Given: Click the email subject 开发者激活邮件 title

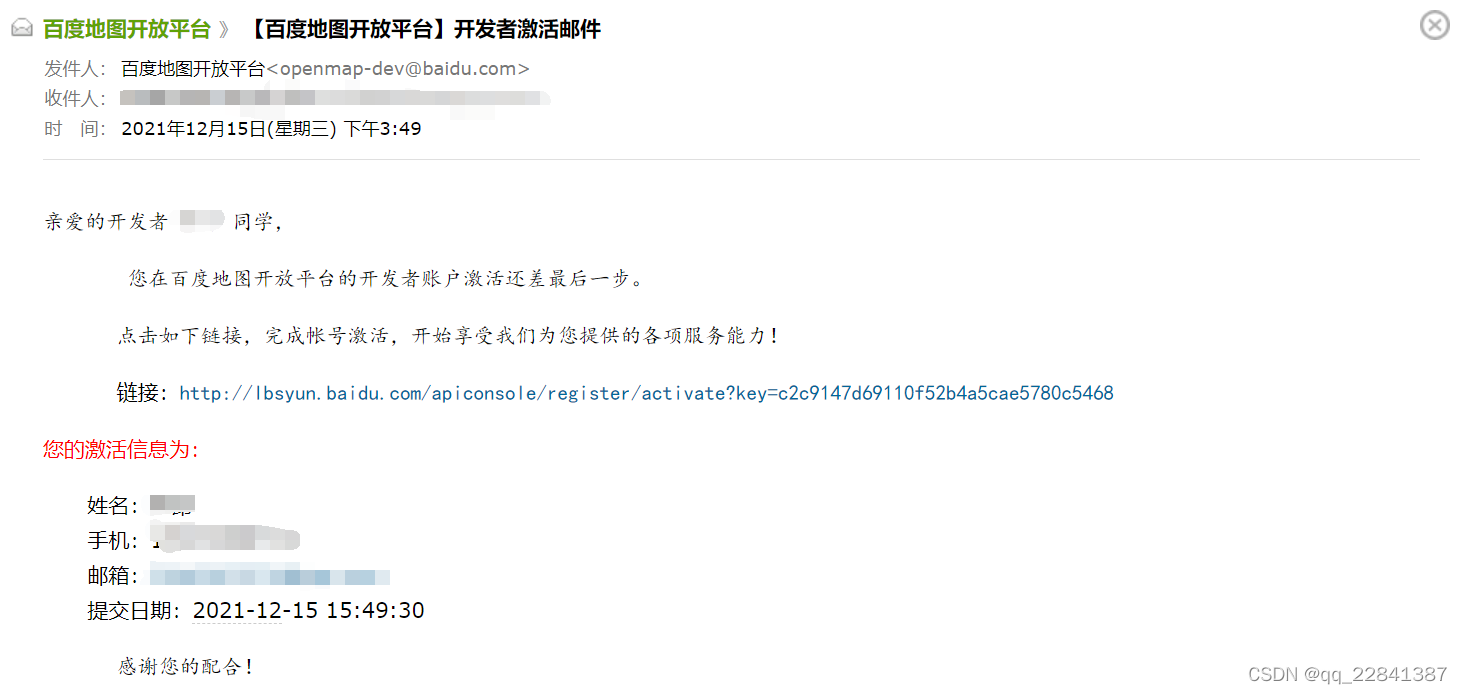Looking at the screenshot, I should click(x=424, y=29).
